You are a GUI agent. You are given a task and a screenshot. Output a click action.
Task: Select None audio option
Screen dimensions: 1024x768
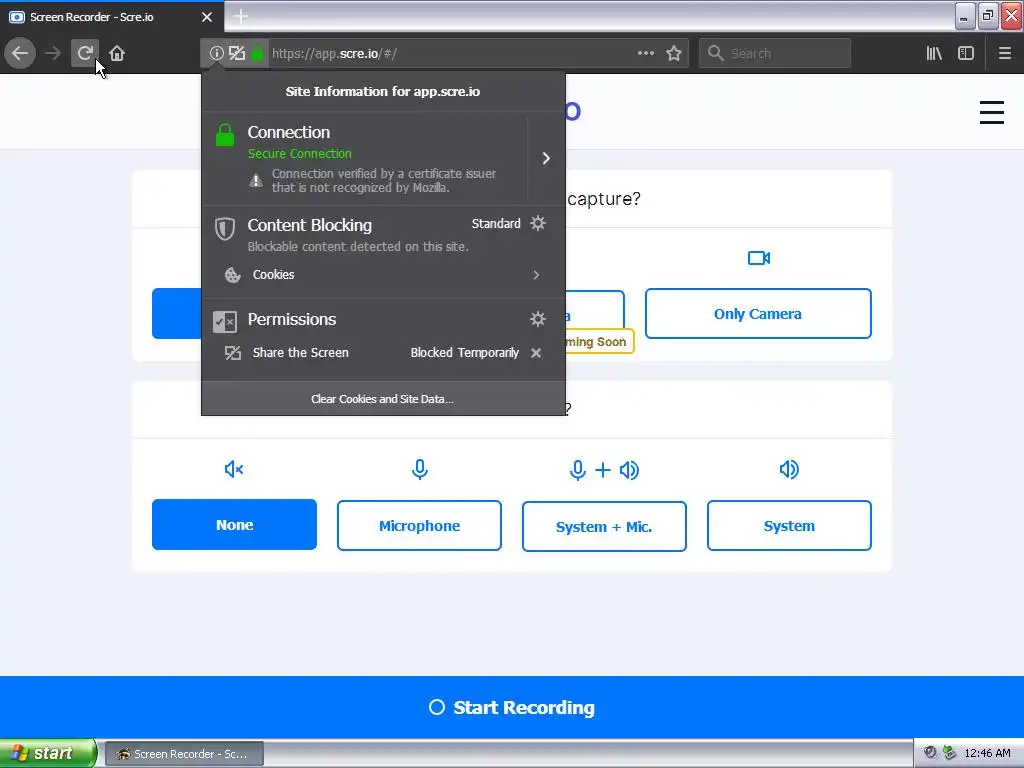[234, 525]
